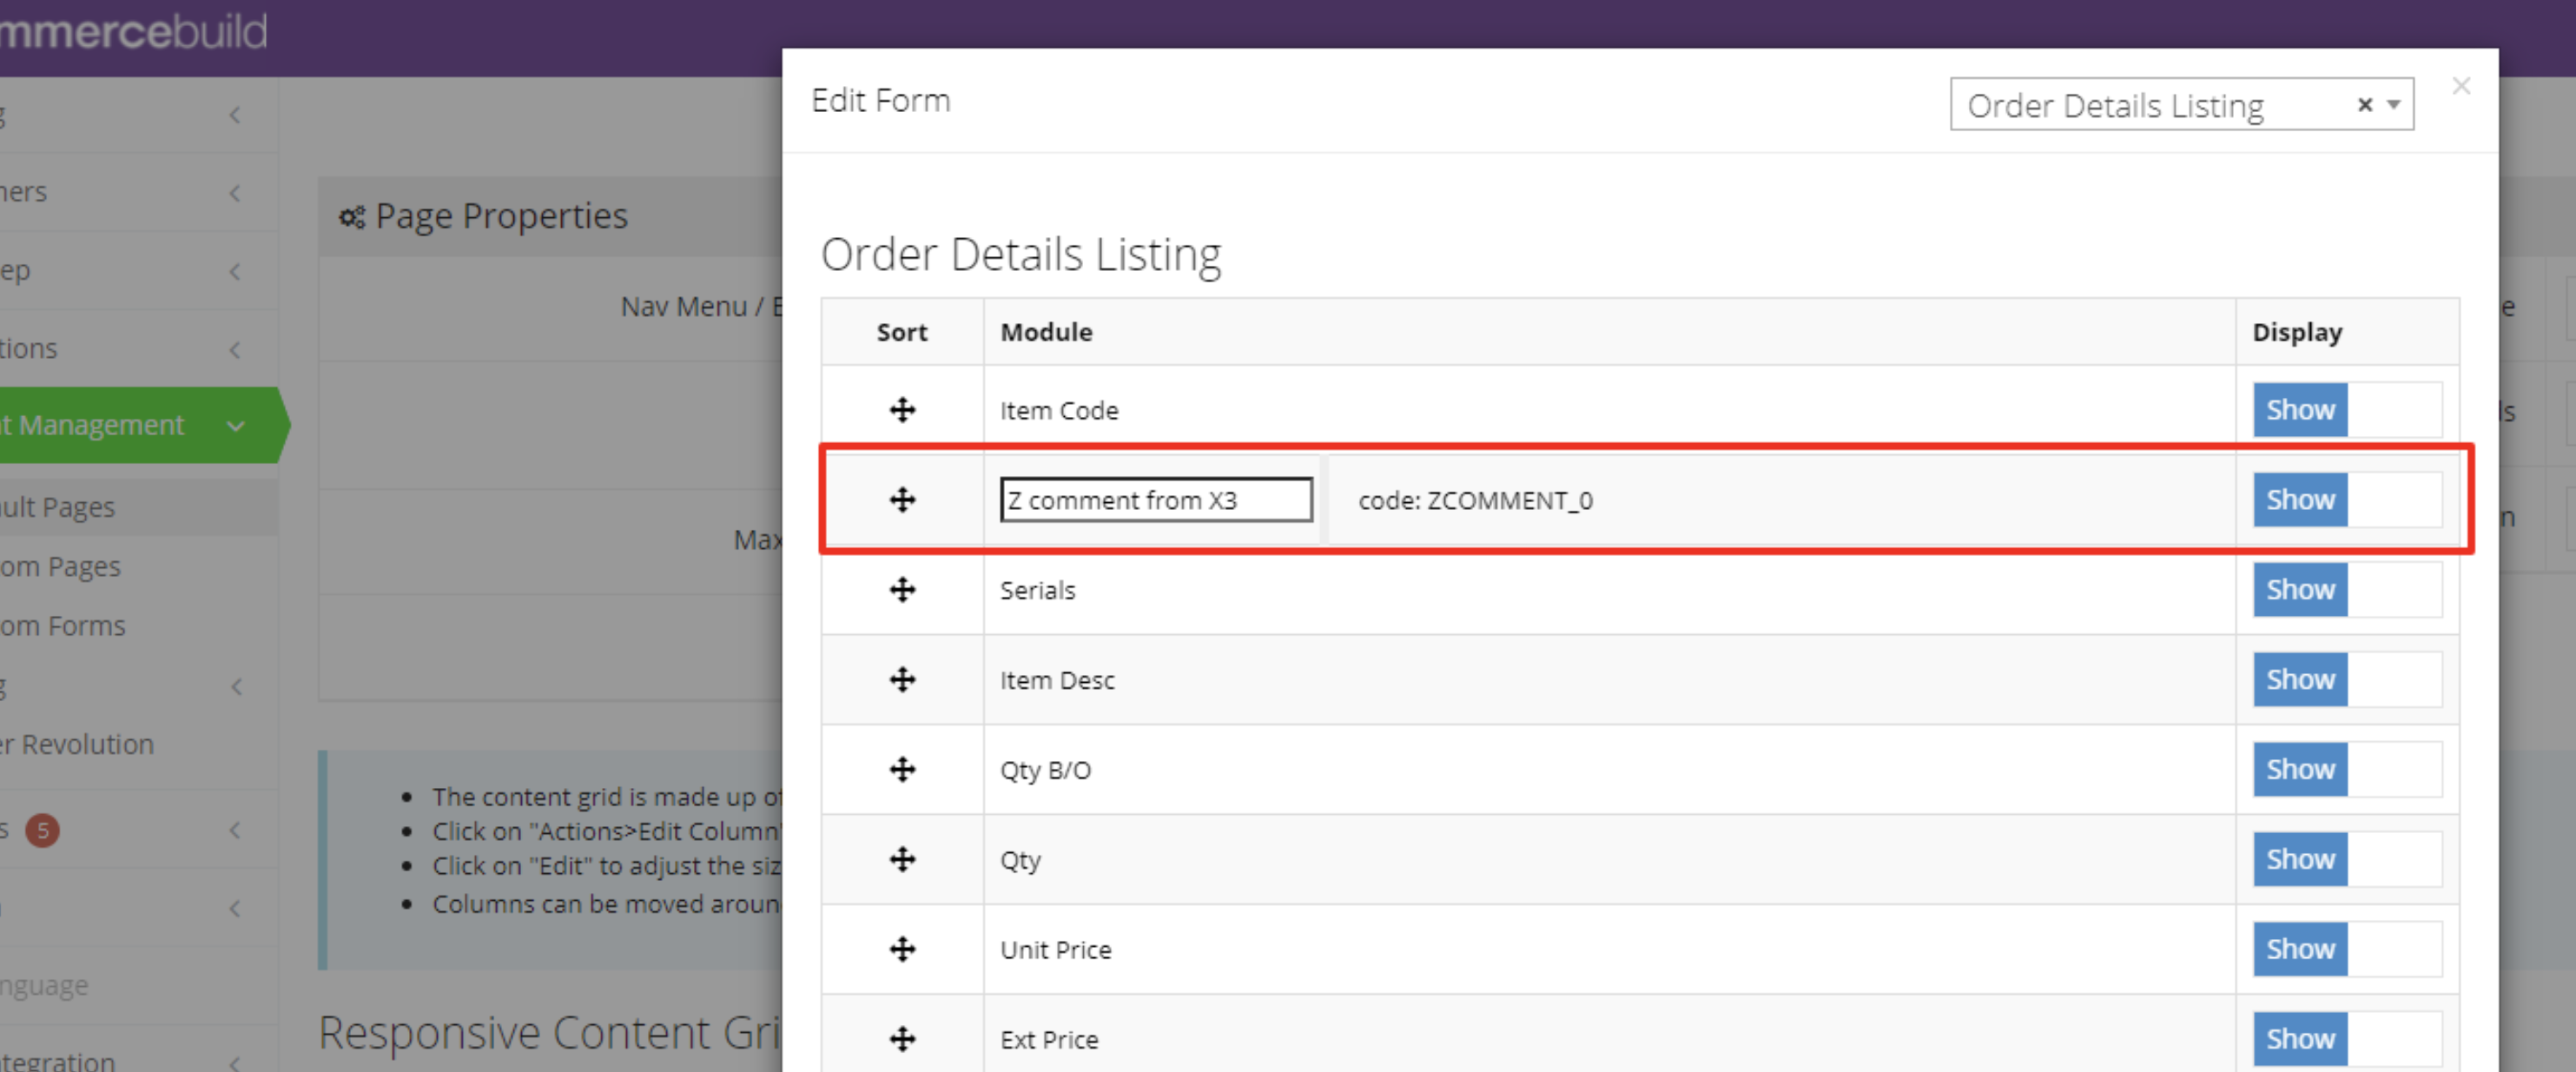Toggle the Show switch for Serials
This screenshot has height=1072, width=2576.
(x=2345, y=590)
